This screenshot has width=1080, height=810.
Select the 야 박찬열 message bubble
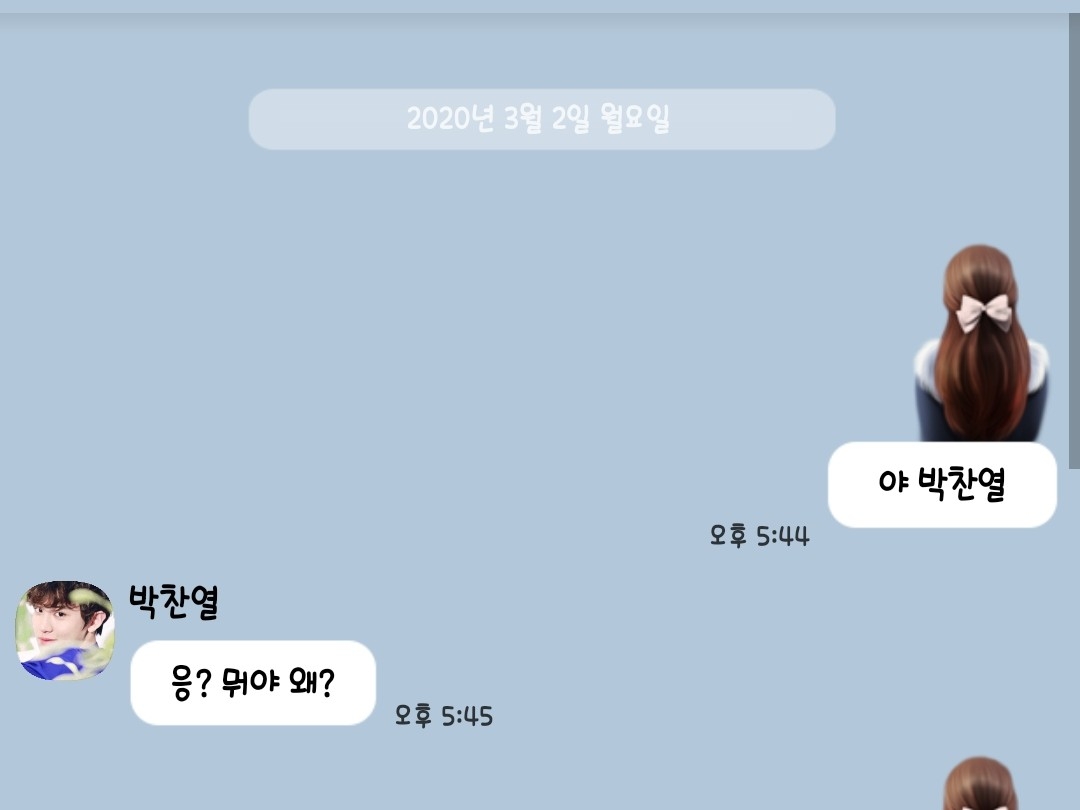(942, 485)
